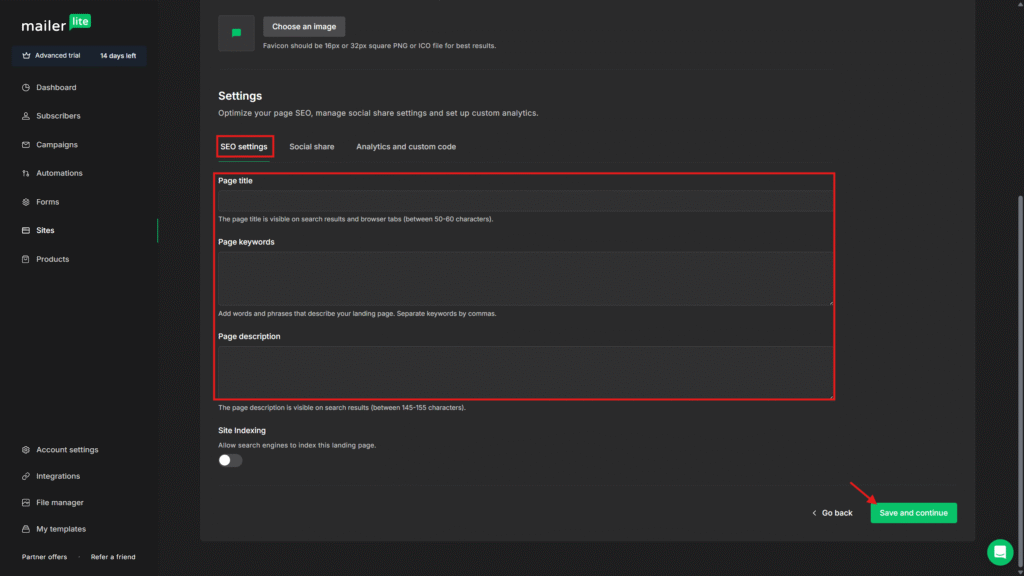Image resolution: width=1024 pixels, height=576 pixels.
Task: Click the Page description text area
Action: pyautogui.click(x=525, y=372)
